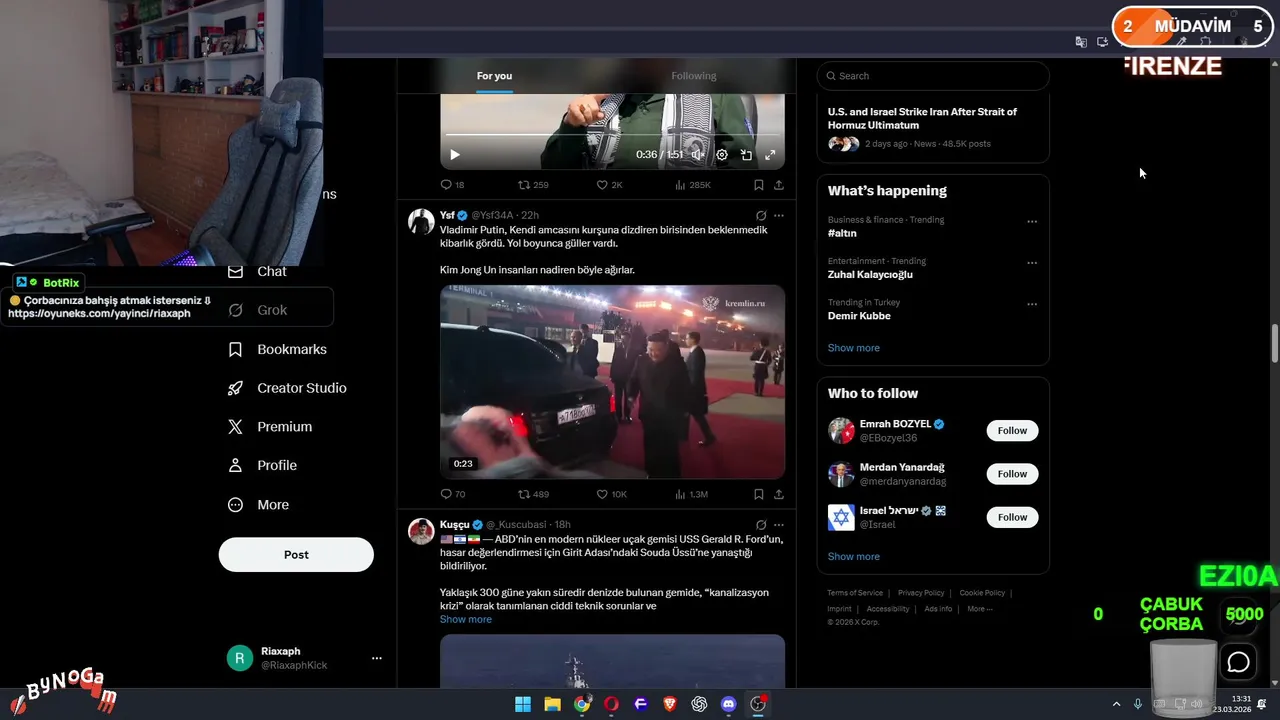Viewport: 1280px width, 720px height.
Task: Reply to top post with 18 replies
Action: (452, 185)
